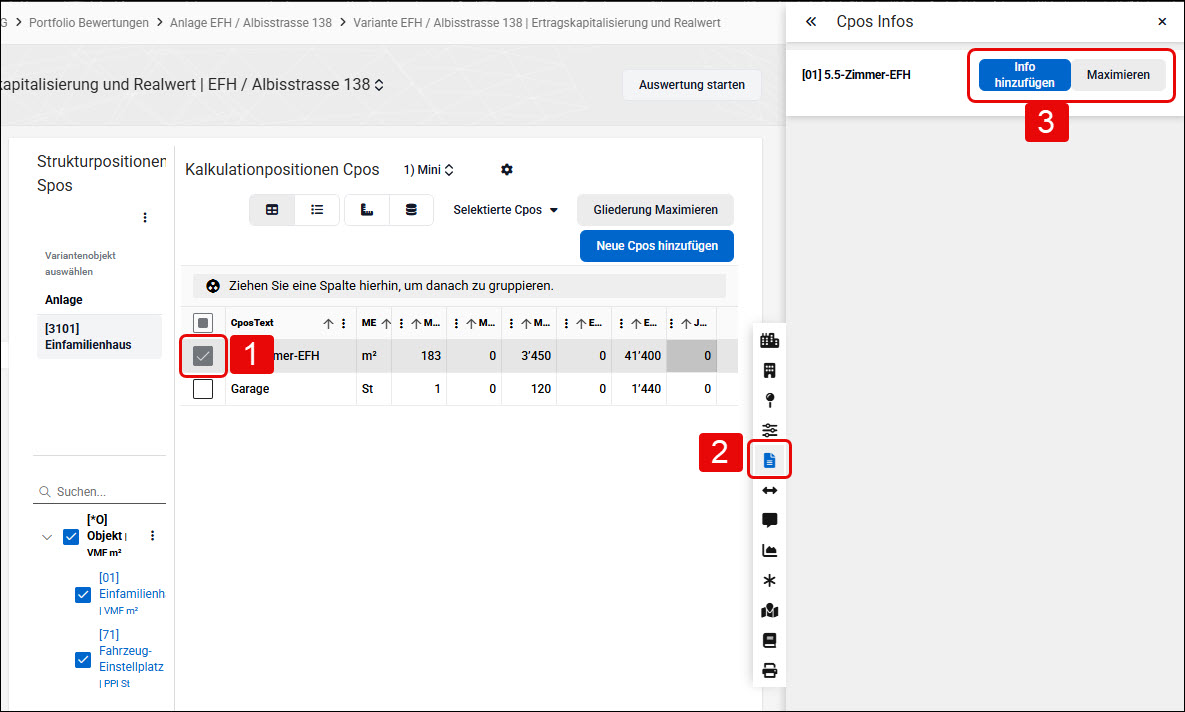The width and height of the screenshot is (1185, 712).
Task: Uncheck the 5.5-Zimmer-EFH row checkbox
Action: click(x=203, y=356)
